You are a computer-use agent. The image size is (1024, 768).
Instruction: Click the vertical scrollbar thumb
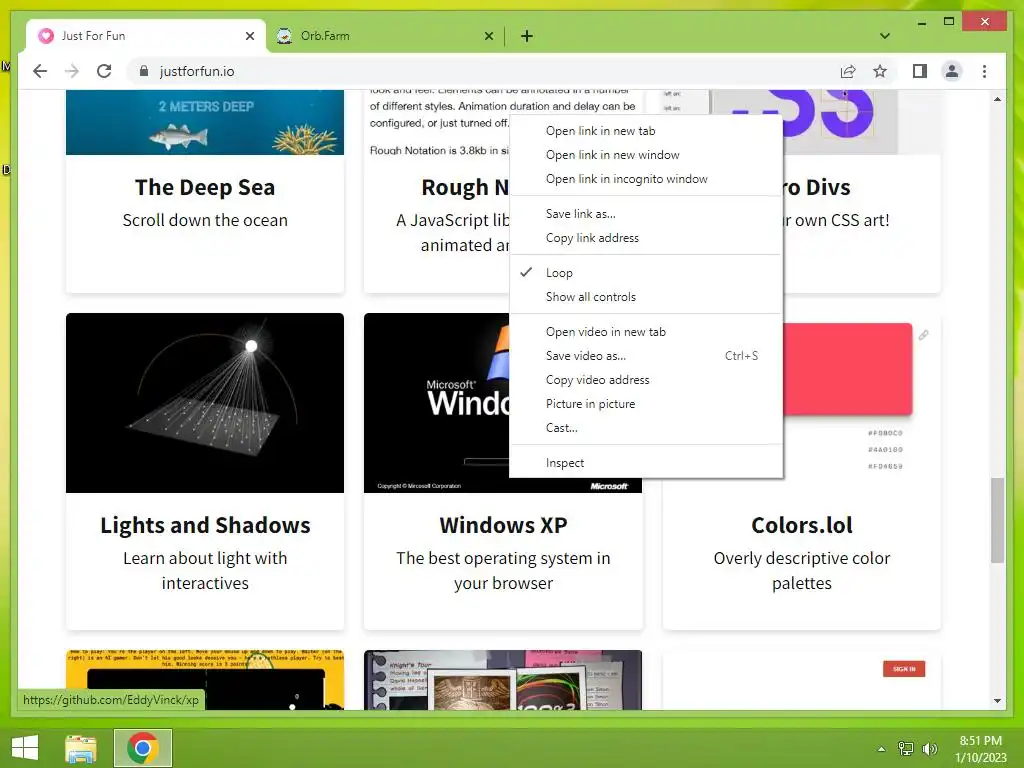997,520
